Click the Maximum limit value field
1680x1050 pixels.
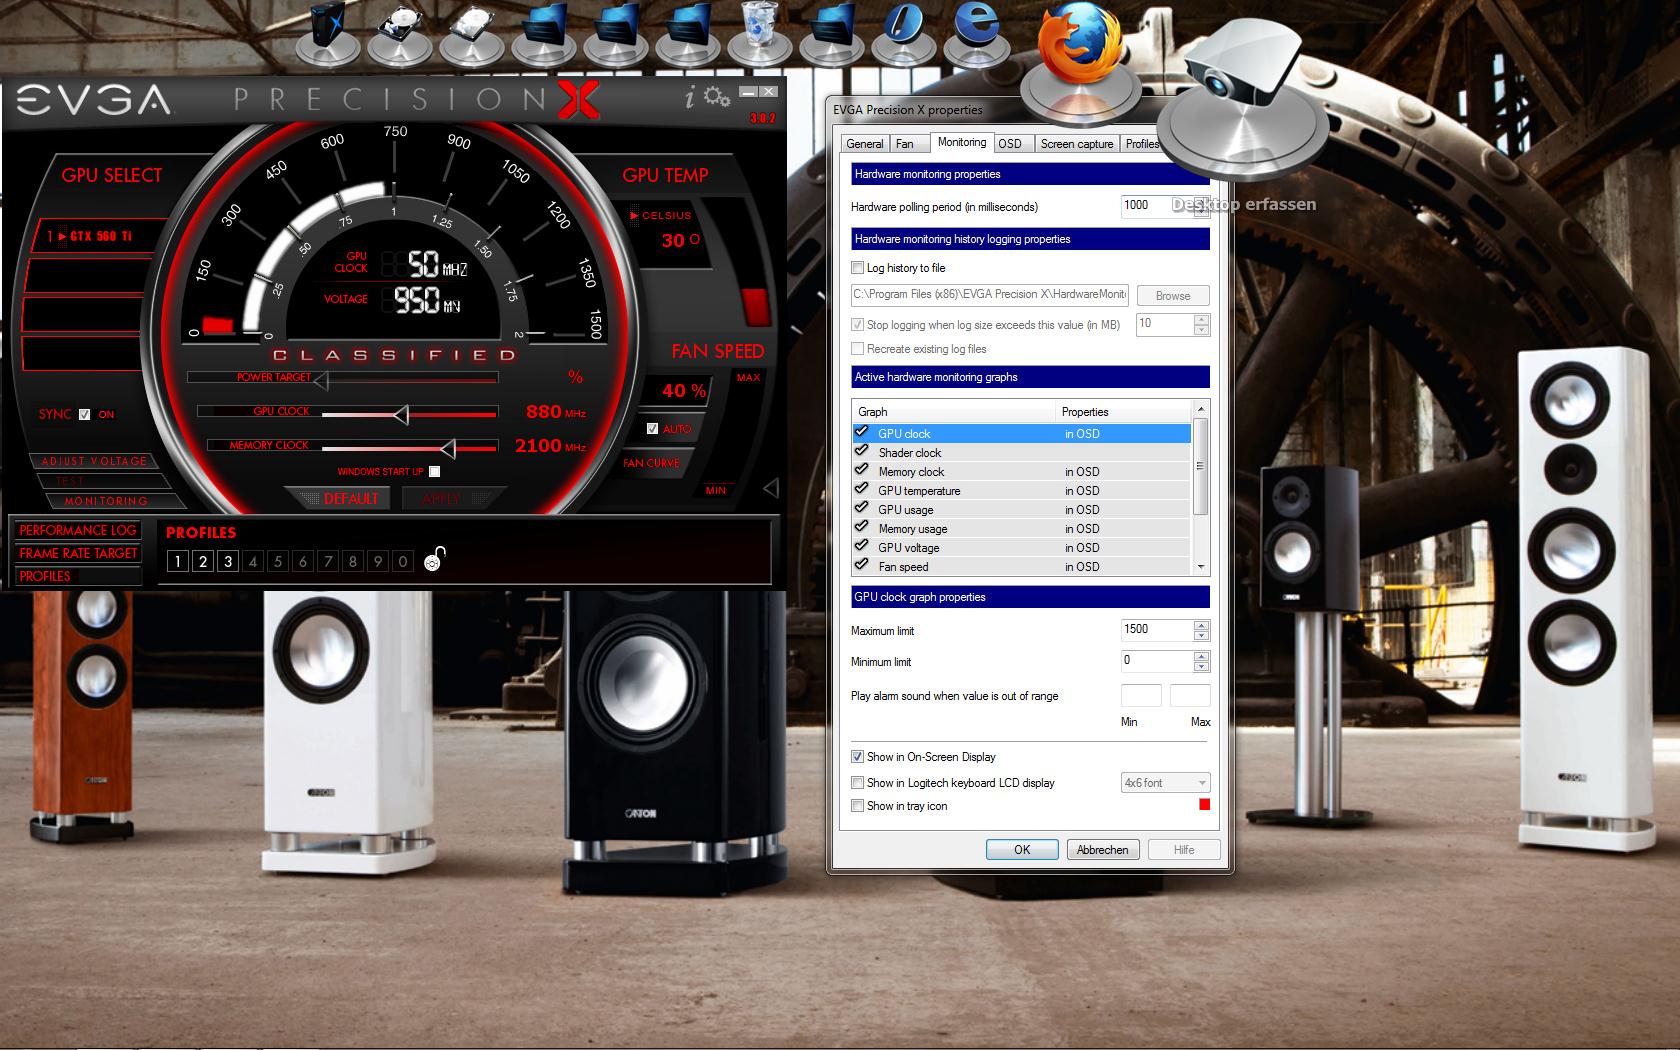click(1157, 630)
